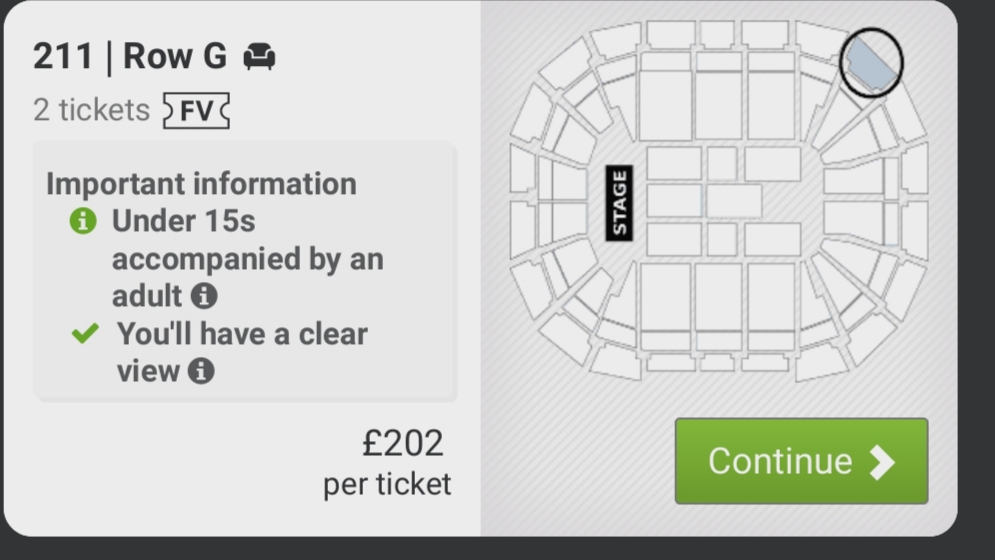Click the "Under 15s accompanied by an adult" text

click(246, 258)
